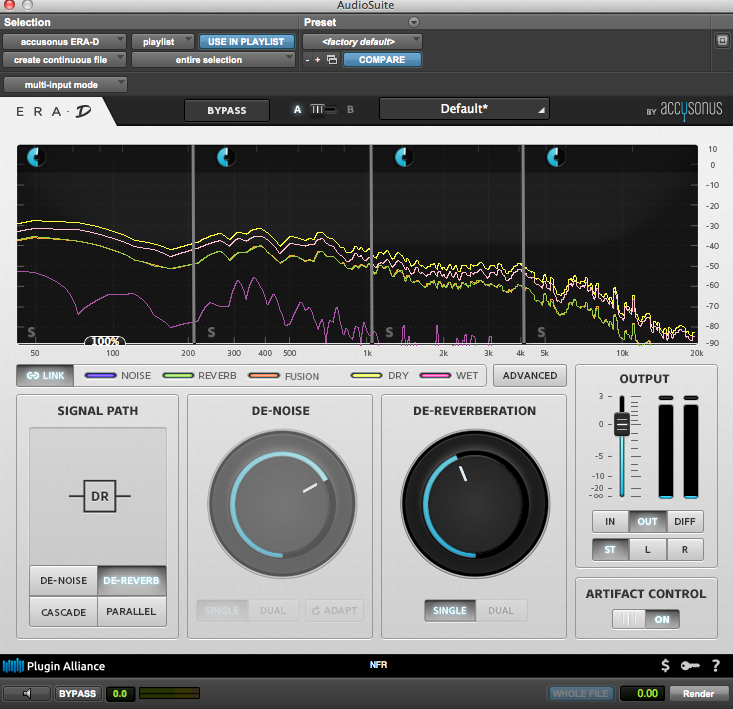Image resolution: width=733 pixels, height=709 pixels.
Task: Click the Plugin Alliance logo
Action: 54,666
